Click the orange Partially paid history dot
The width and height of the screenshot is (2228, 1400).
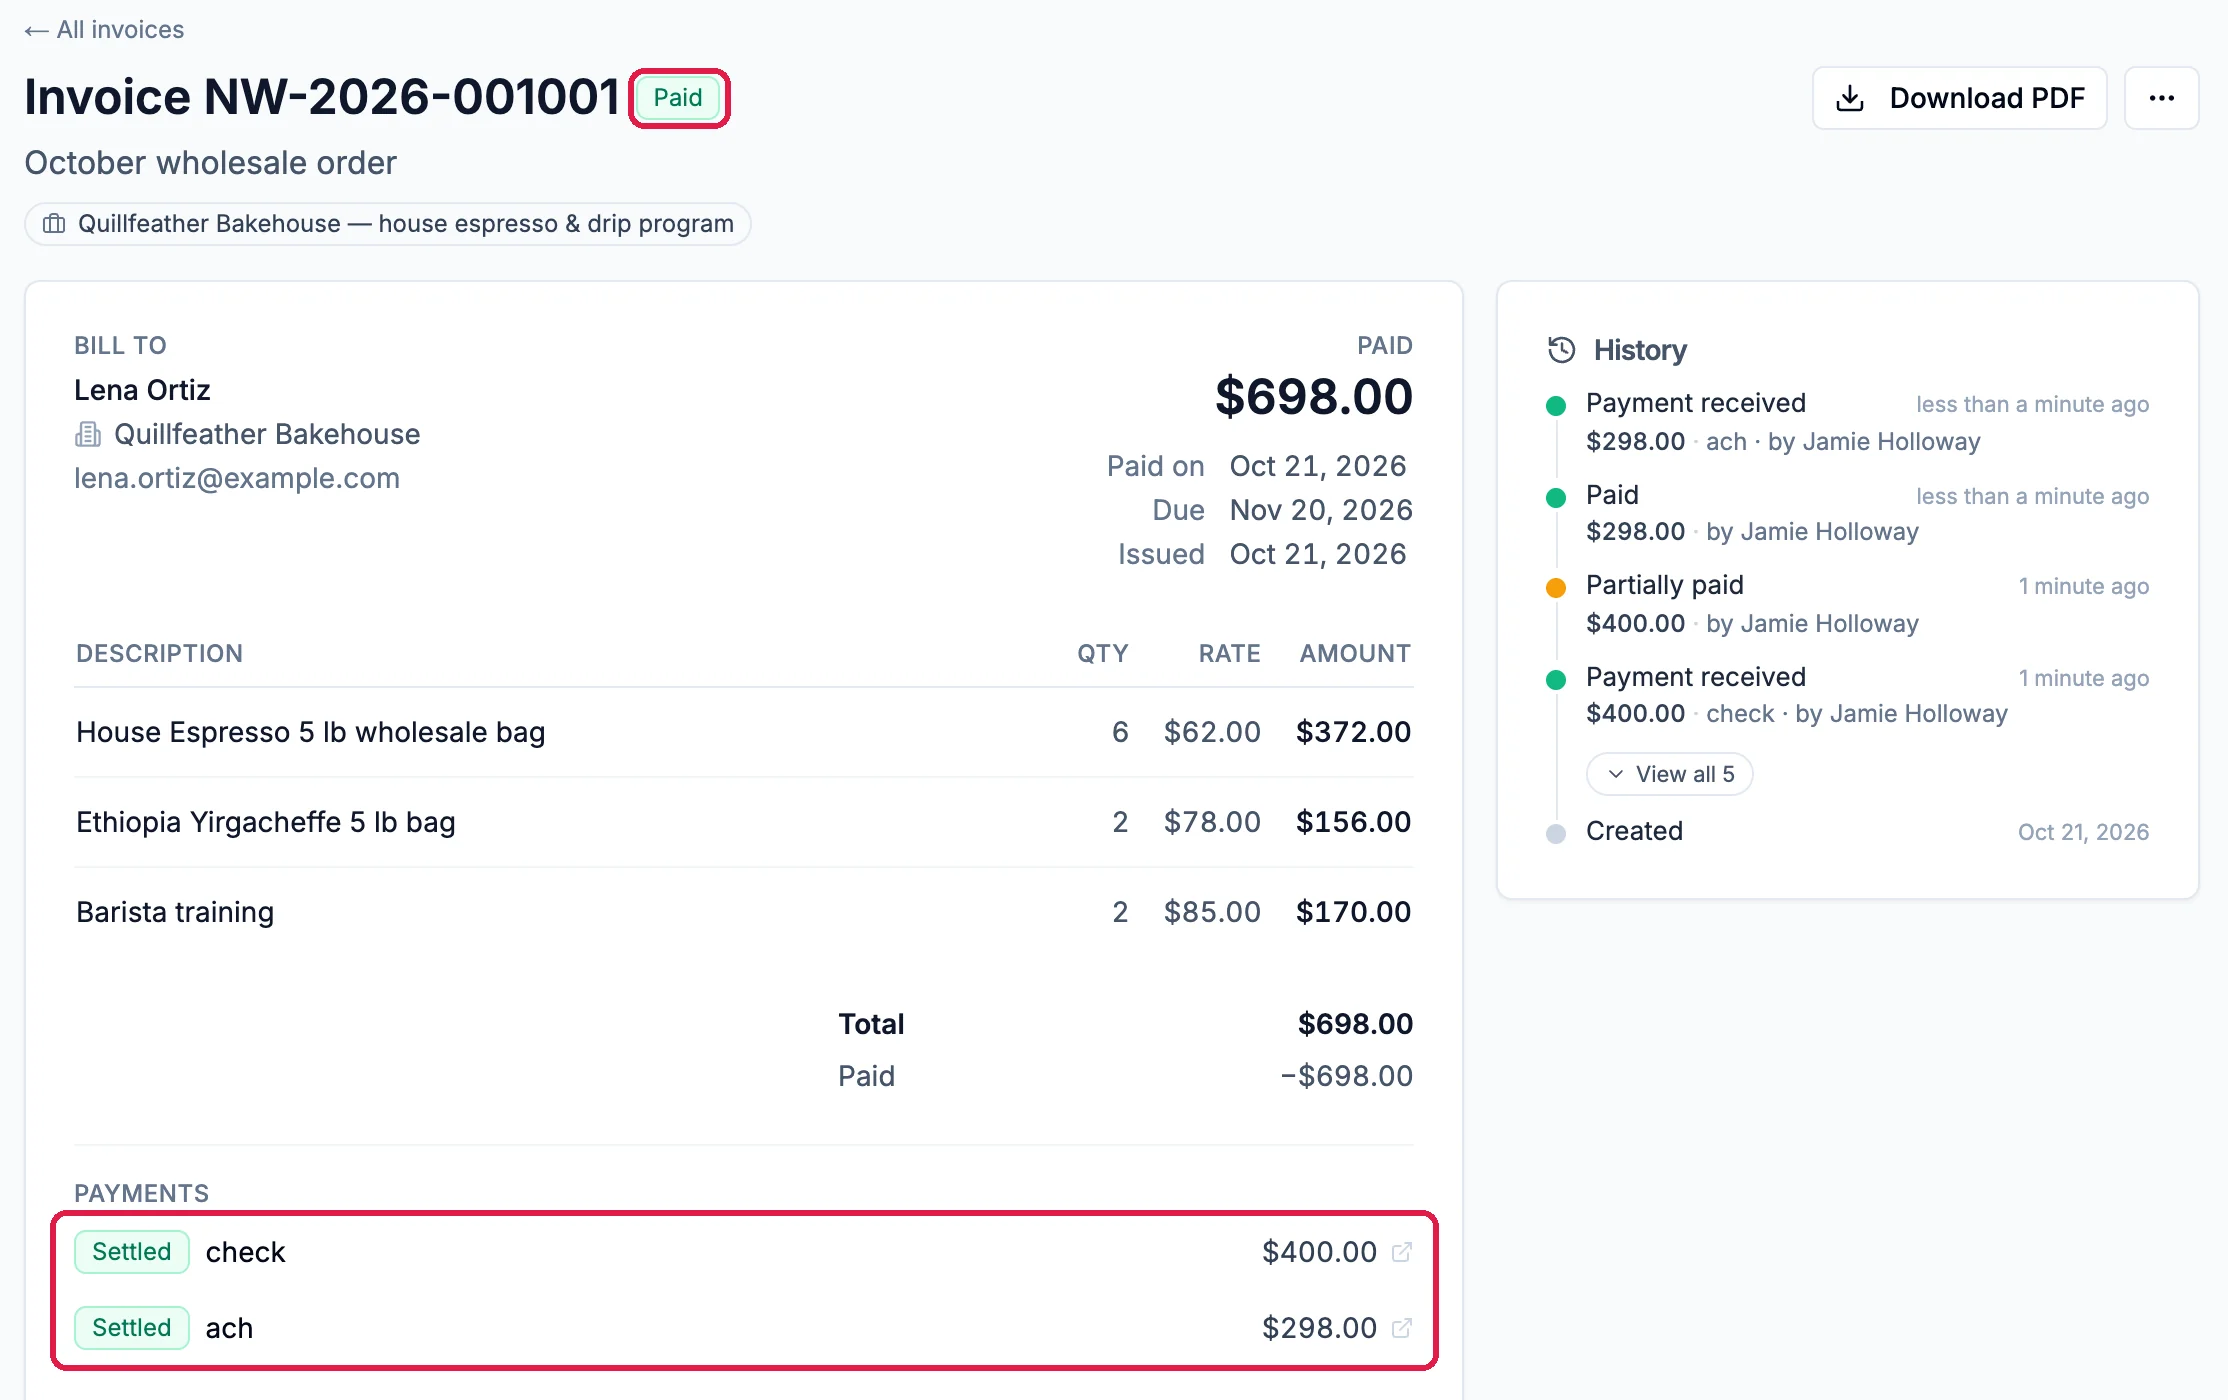pyautogui.click(x=1556, y=588)
